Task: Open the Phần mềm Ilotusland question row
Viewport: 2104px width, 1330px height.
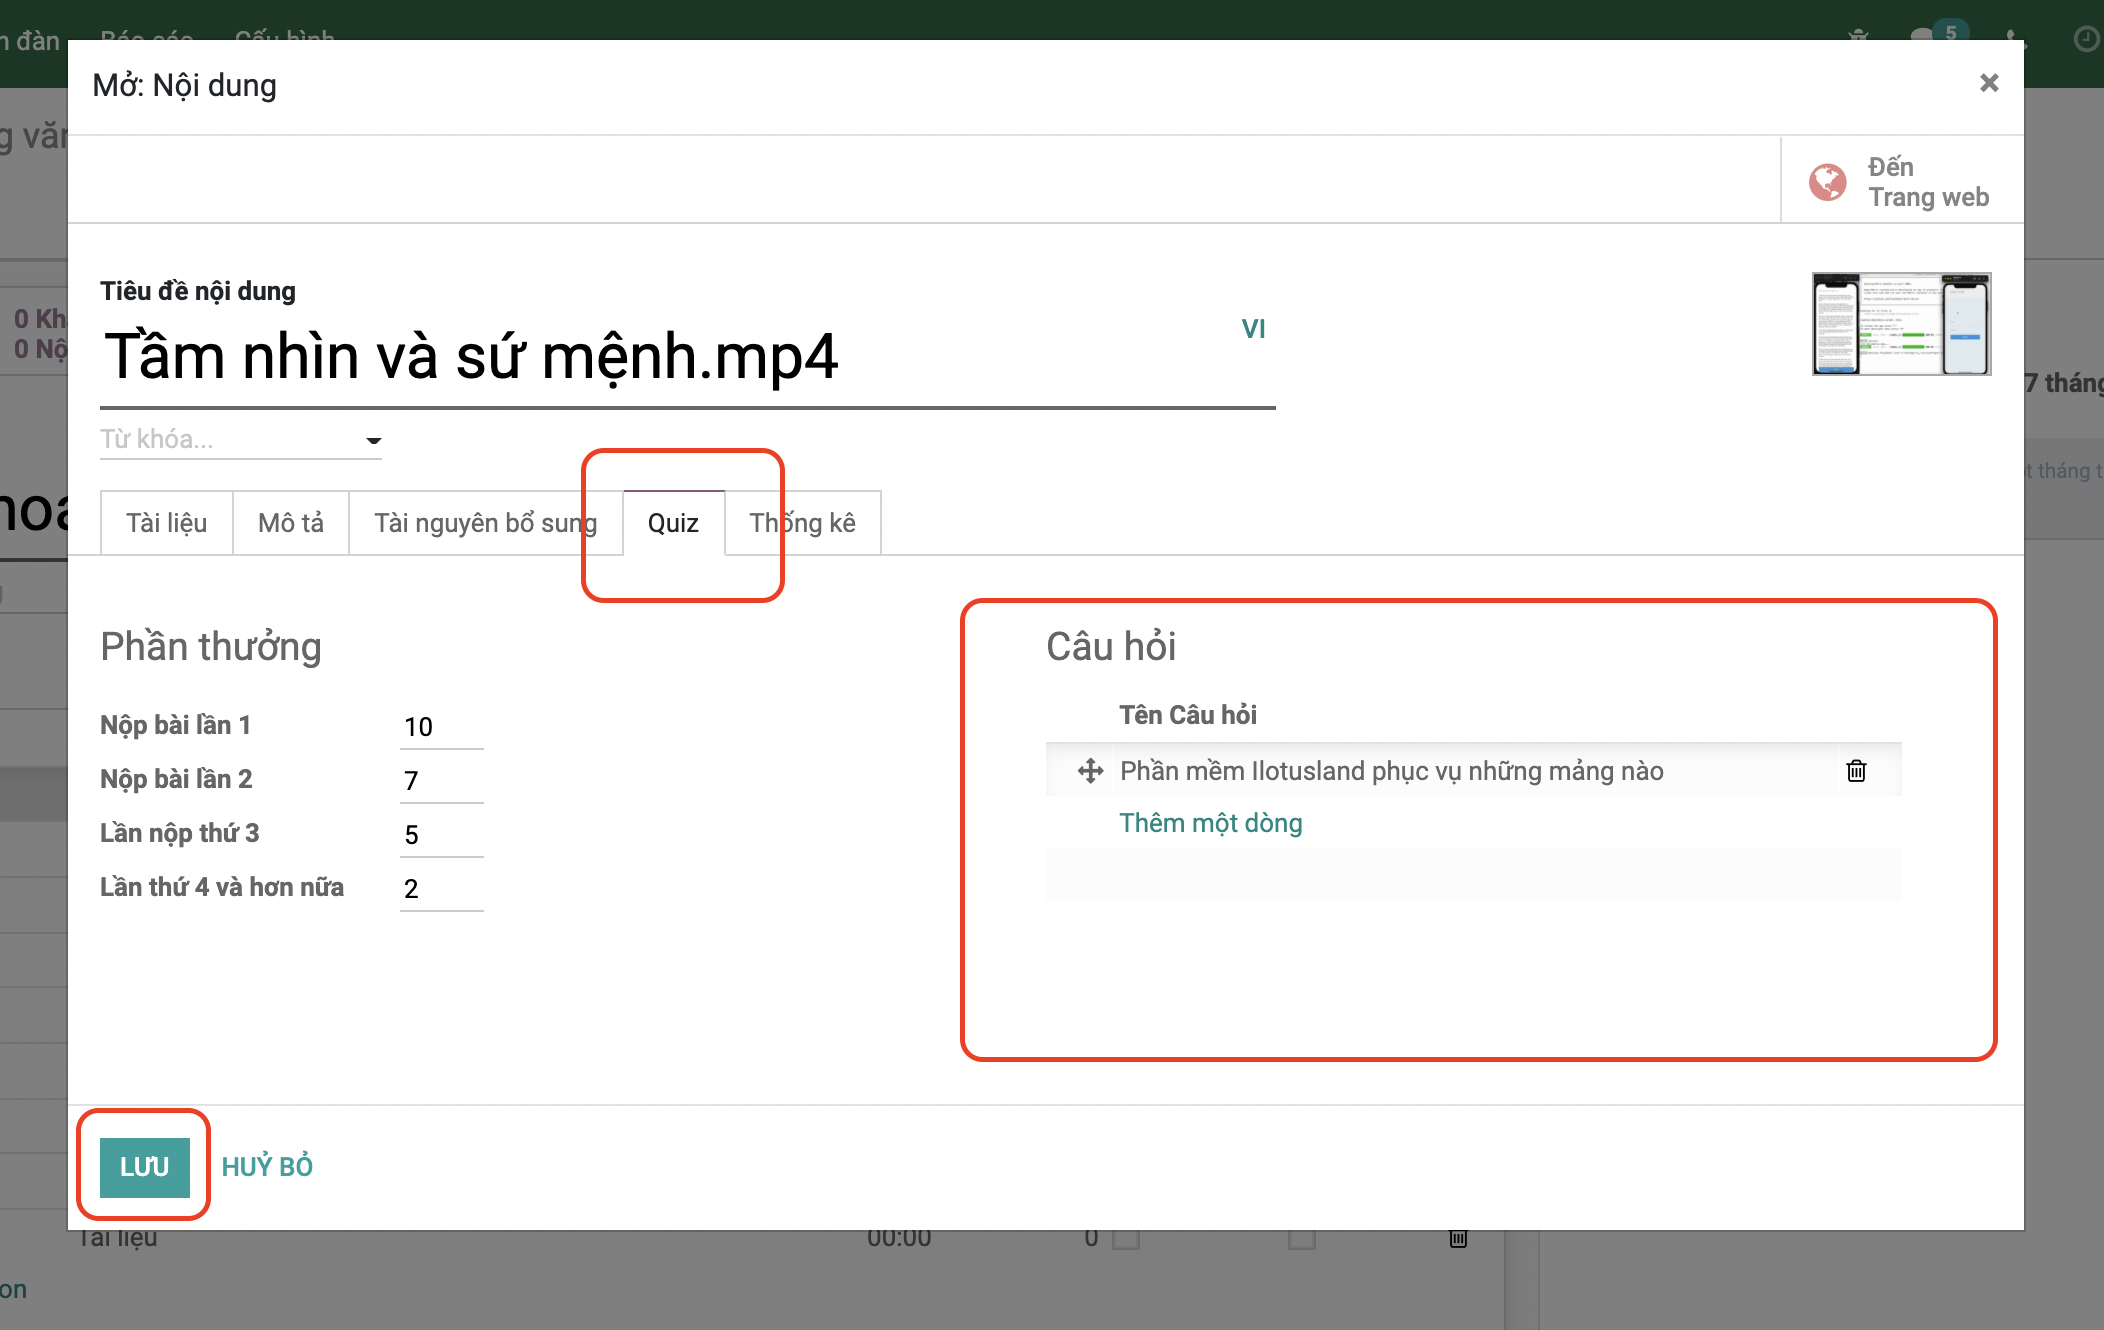Action: [x=1391, y=771]
